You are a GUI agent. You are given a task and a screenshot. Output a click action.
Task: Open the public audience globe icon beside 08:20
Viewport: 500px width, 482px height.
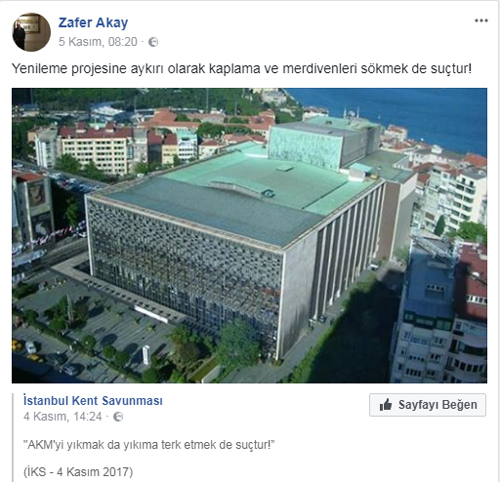pos(153,42)
